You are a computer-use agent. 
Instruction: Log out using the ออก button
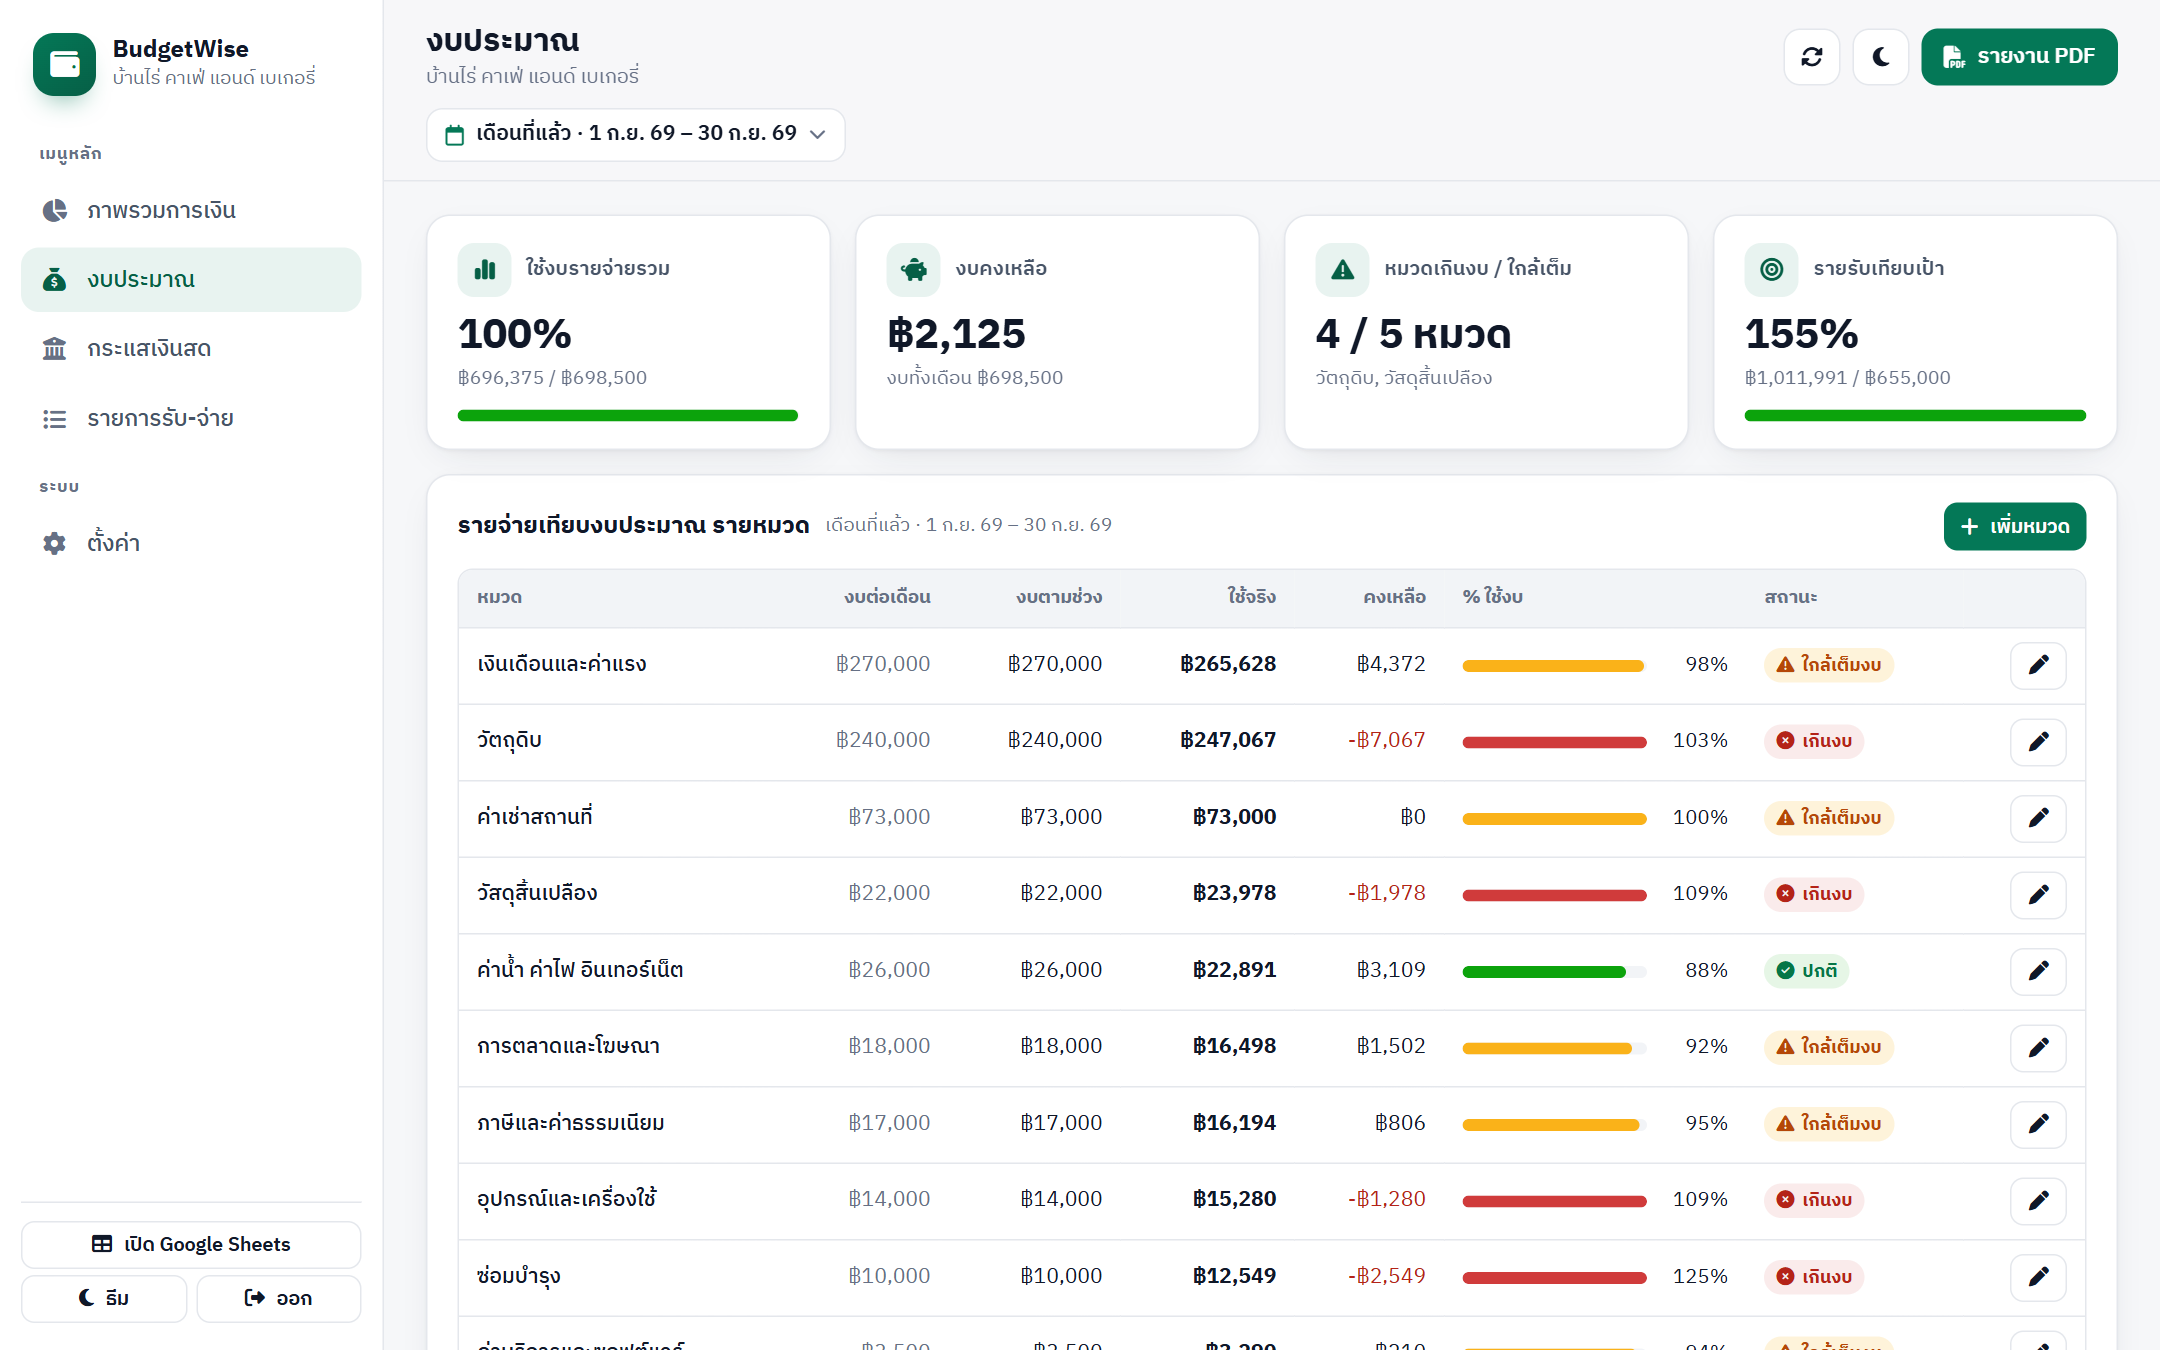pyautogui.click(x=279, y=1298)
